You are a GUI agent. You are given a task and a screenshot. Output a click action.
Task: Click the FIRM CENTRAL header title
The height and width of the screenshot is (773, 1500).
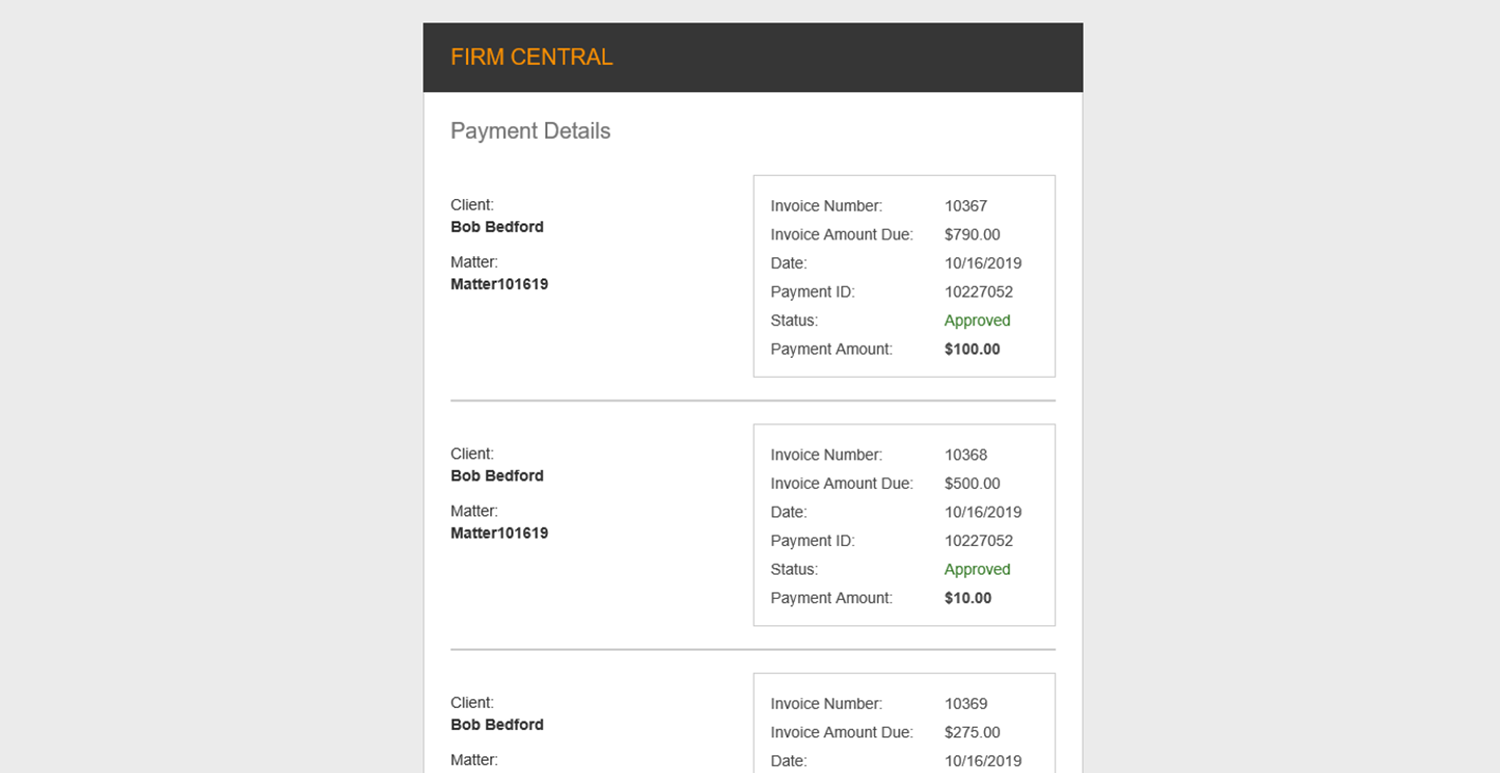point(531,57)
